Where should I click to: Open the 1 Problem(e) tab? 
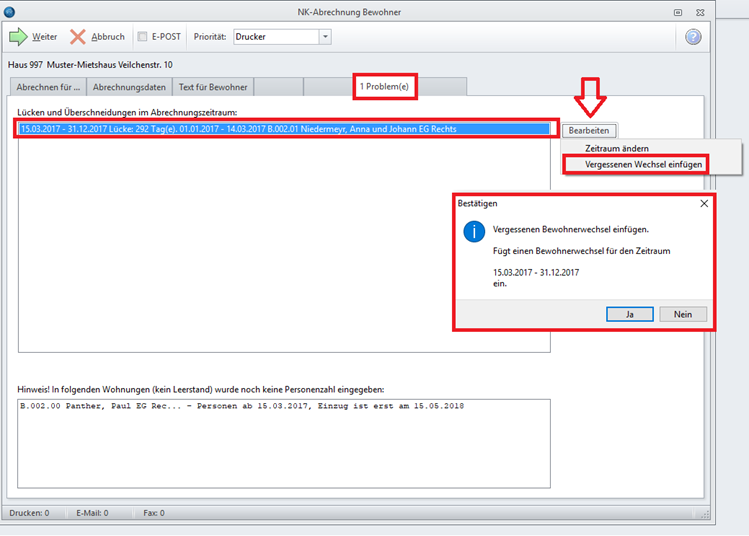pos(385,86)
